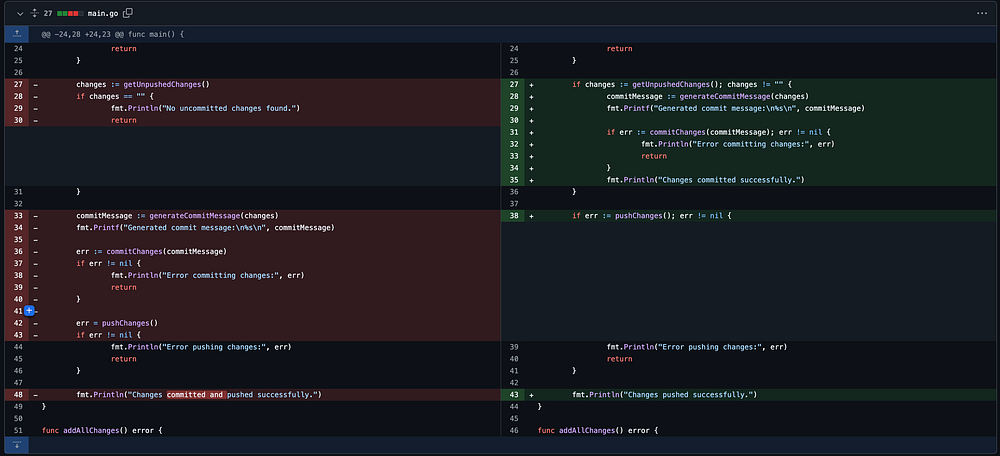Image resolution: width=1000 pixels, height=456 pixels.
Task: Click the expand all lines icon
Action: pos(36,13)
